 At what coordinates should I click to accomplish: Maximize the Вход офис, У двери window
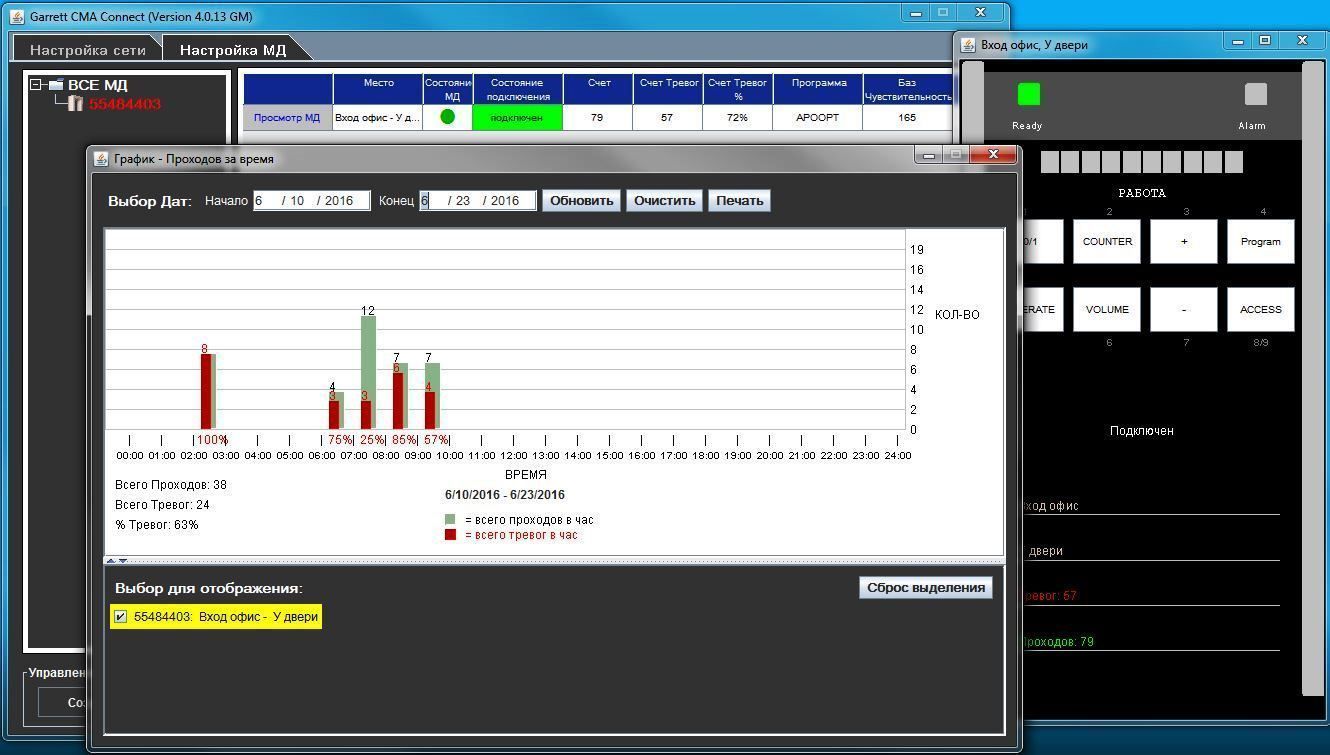(x=1265, y=41)
